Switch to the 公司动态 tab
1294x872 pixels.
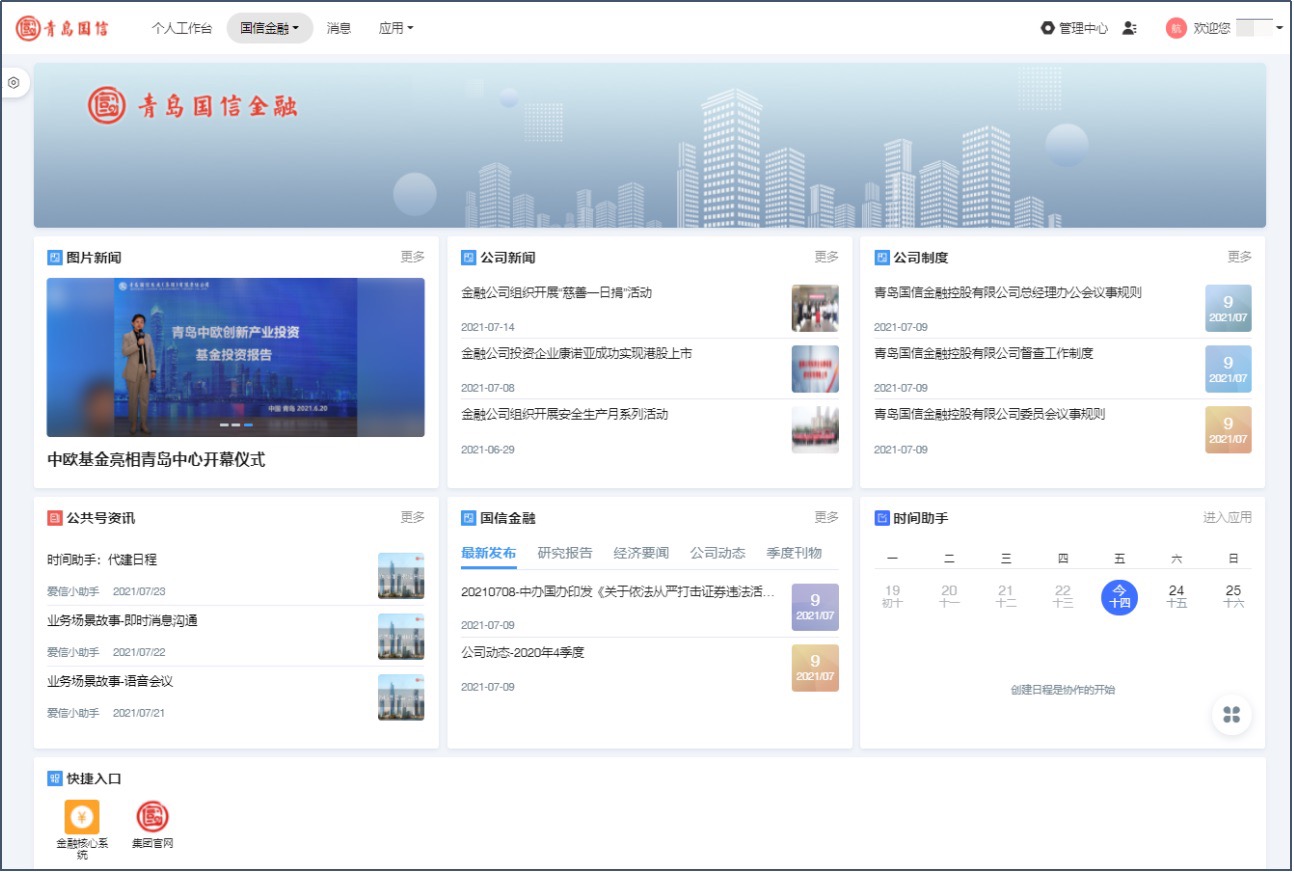tap(718, 553)
